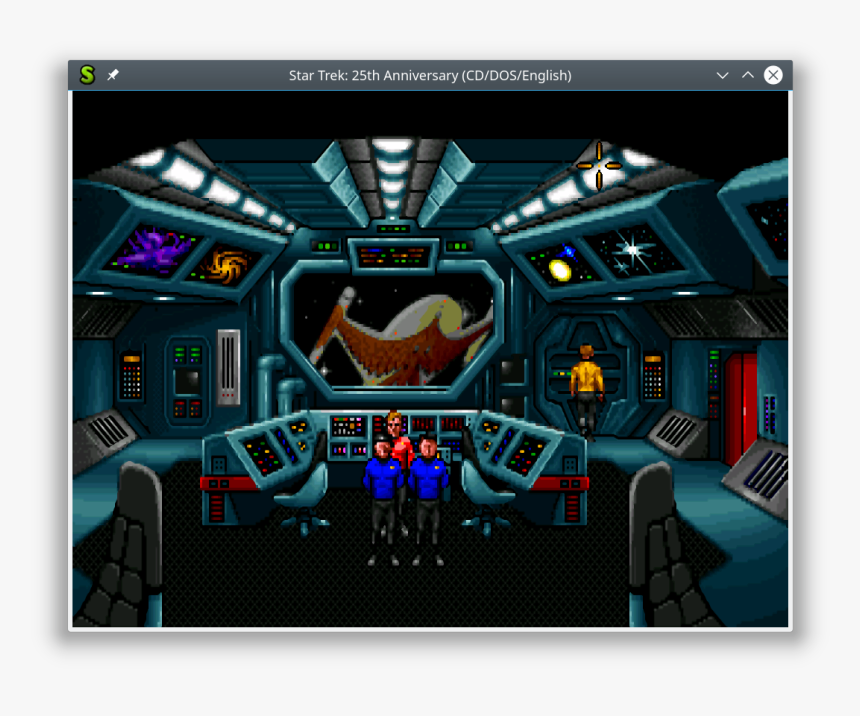Click the Star Trek: 25th Anniversary title text
Image resolution: width=860 pixels, height=716 pixels.
(x=430, y=74)
